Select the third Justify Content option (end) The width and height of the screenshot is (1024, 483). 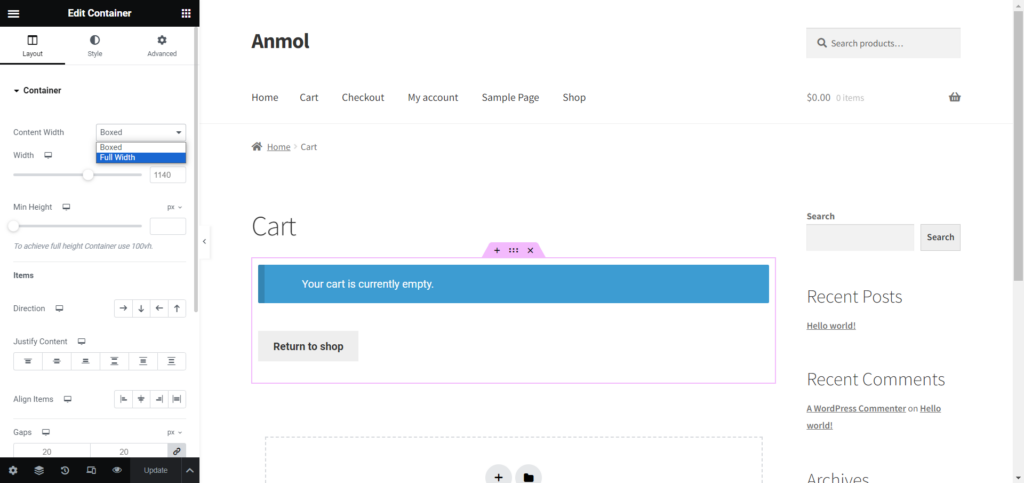pos(86,361)
